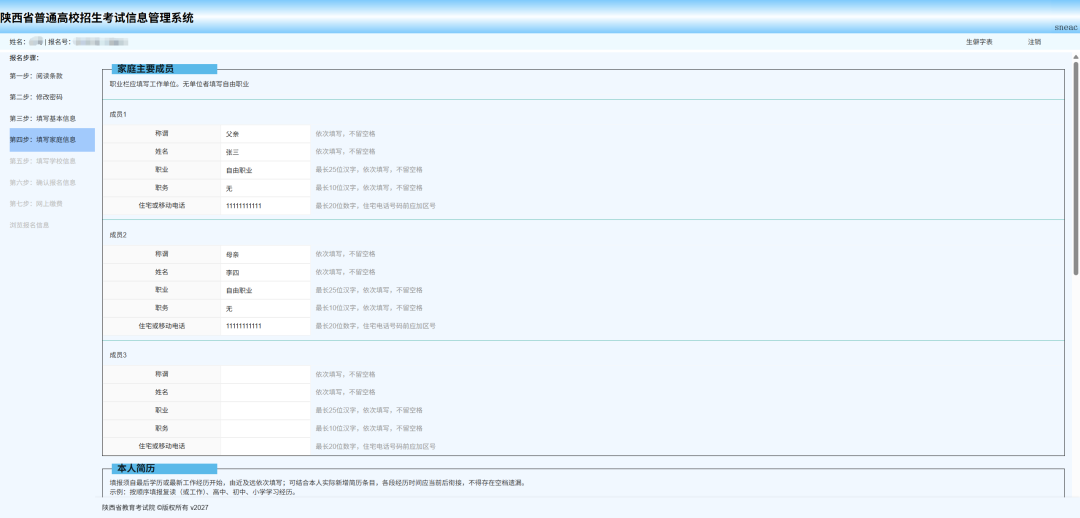
Task: Click the vertical page scrollbar thumb
Action: [x=1075, y=169]
